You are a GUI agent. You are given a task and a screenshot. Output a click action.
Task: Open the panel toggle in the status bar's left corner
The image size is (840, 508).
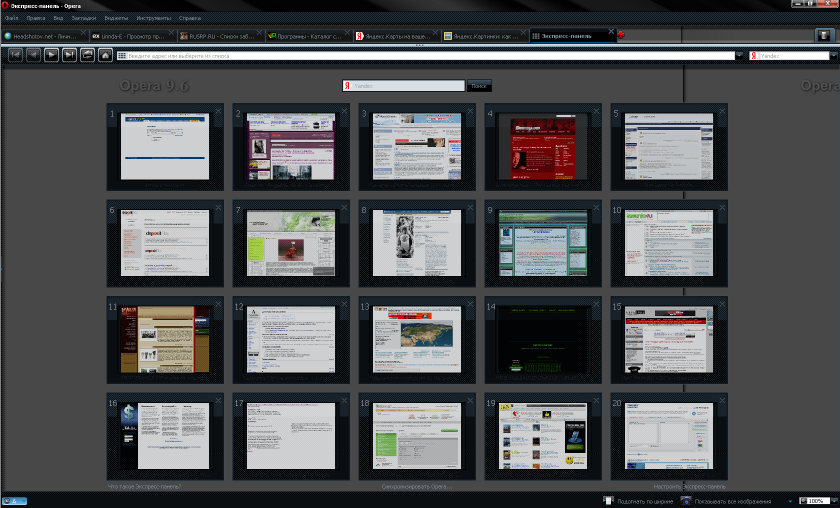[14, 501]
